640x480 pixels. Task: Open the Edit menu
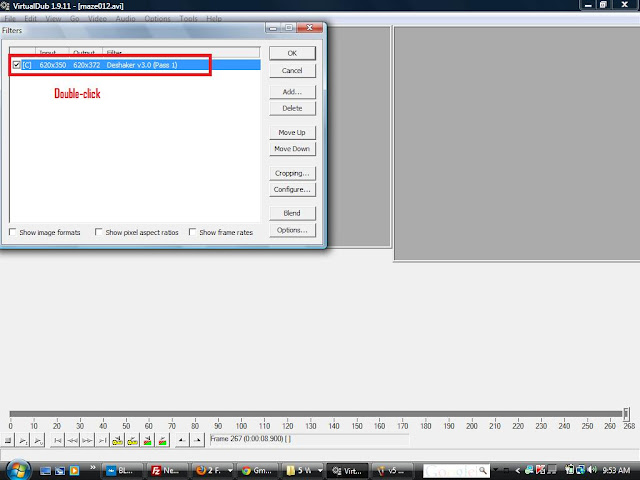click(x=30, y=18)
